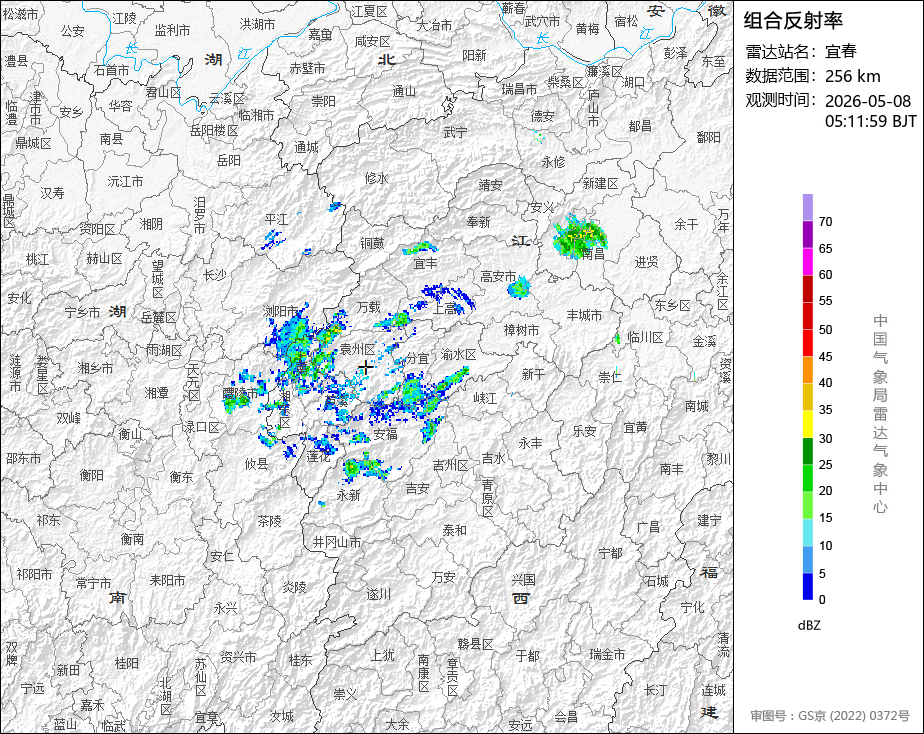Viewport: 924px width, 734px height.
Task: Click the 铜鼓 map label
Action: tap(372, 243)
